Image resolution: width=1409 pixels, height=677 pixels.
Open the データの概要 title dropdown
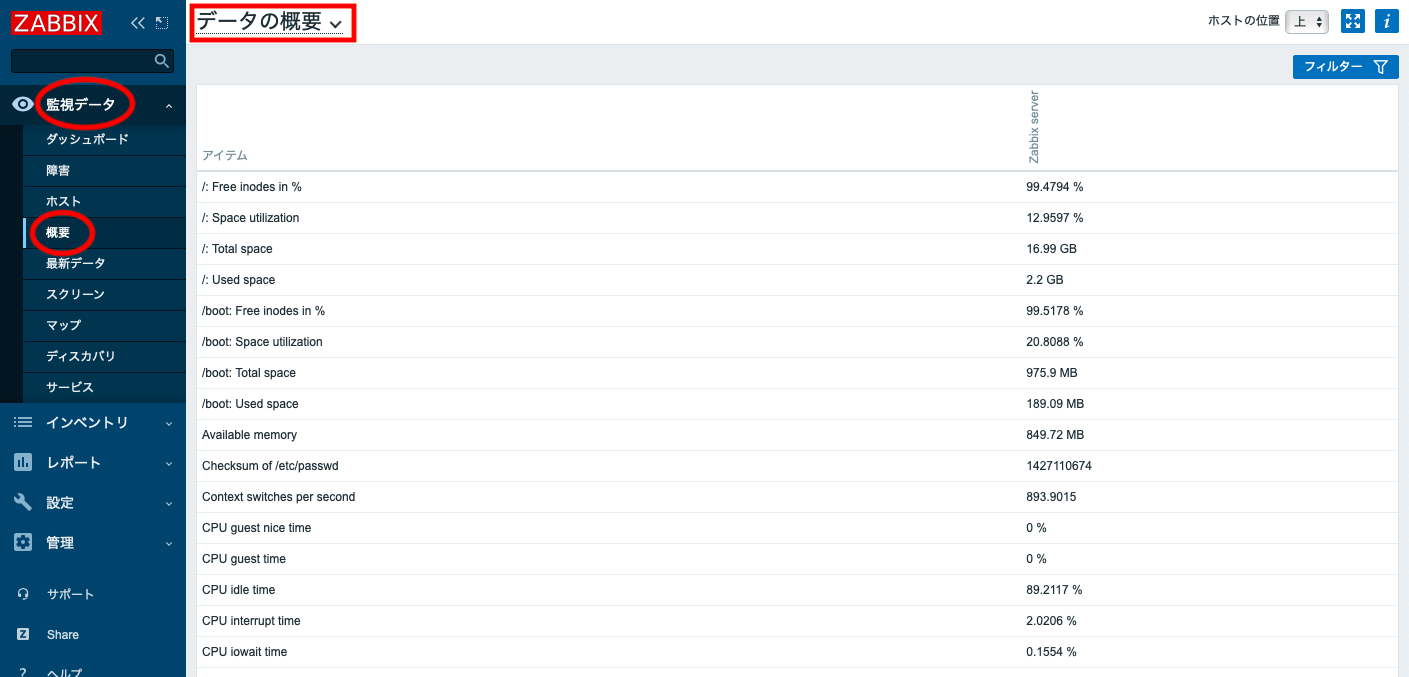[x=269, y=22]
